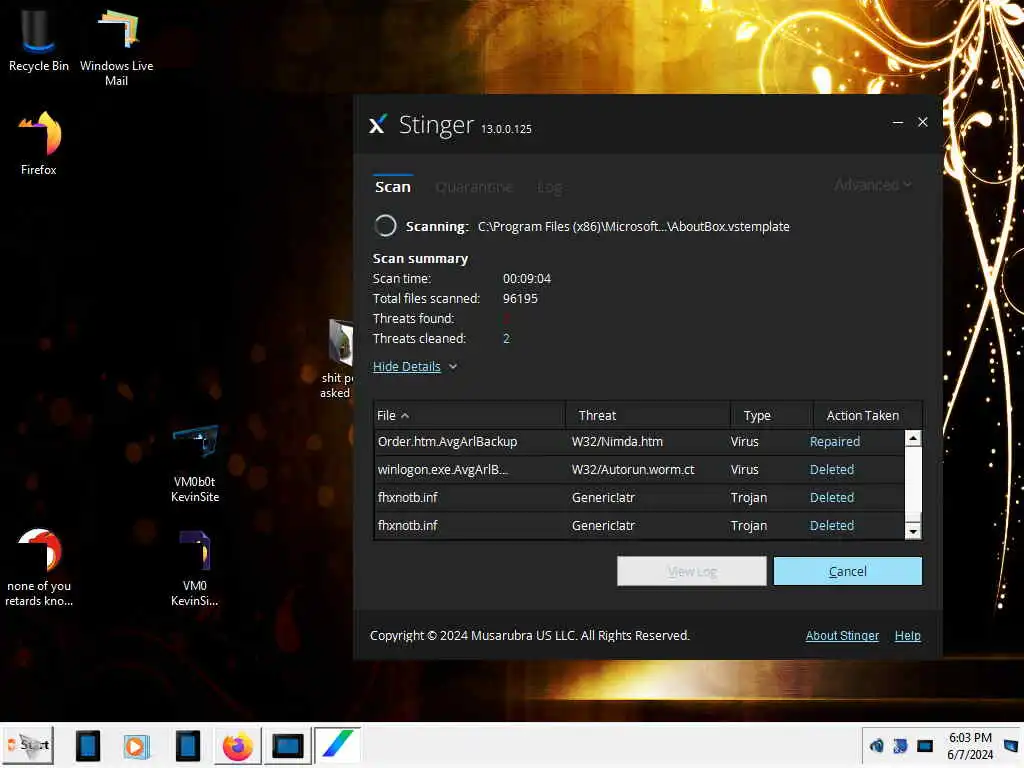Click the display tray icon beside the clock
Viewport: 1024px width, 768px height.
[x=925, y=746]
